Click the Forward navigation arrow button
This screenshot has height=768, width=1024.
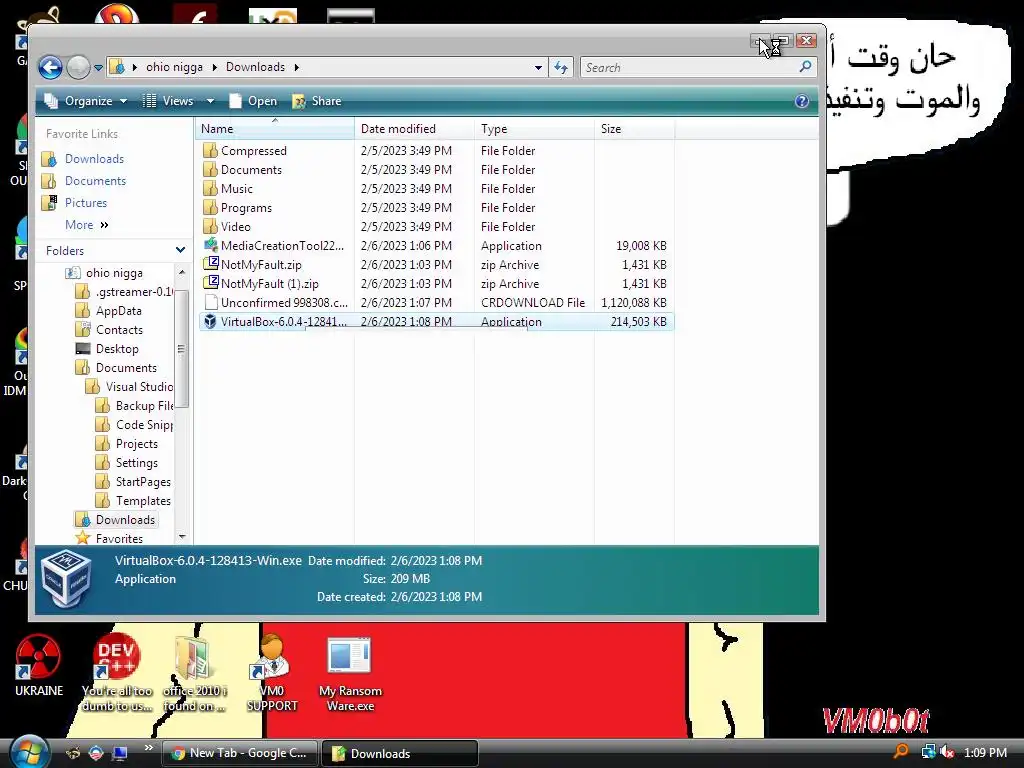tap(78, 67)
